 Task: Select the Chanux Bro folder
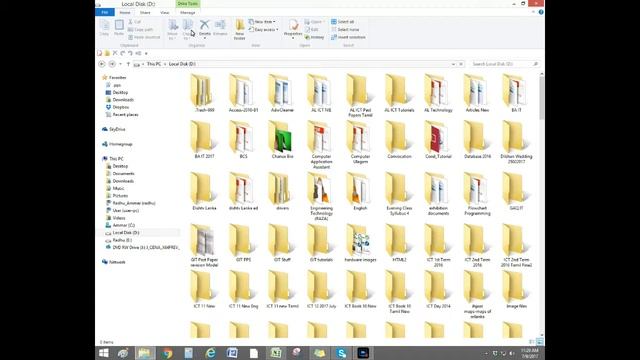pos(282,140)
